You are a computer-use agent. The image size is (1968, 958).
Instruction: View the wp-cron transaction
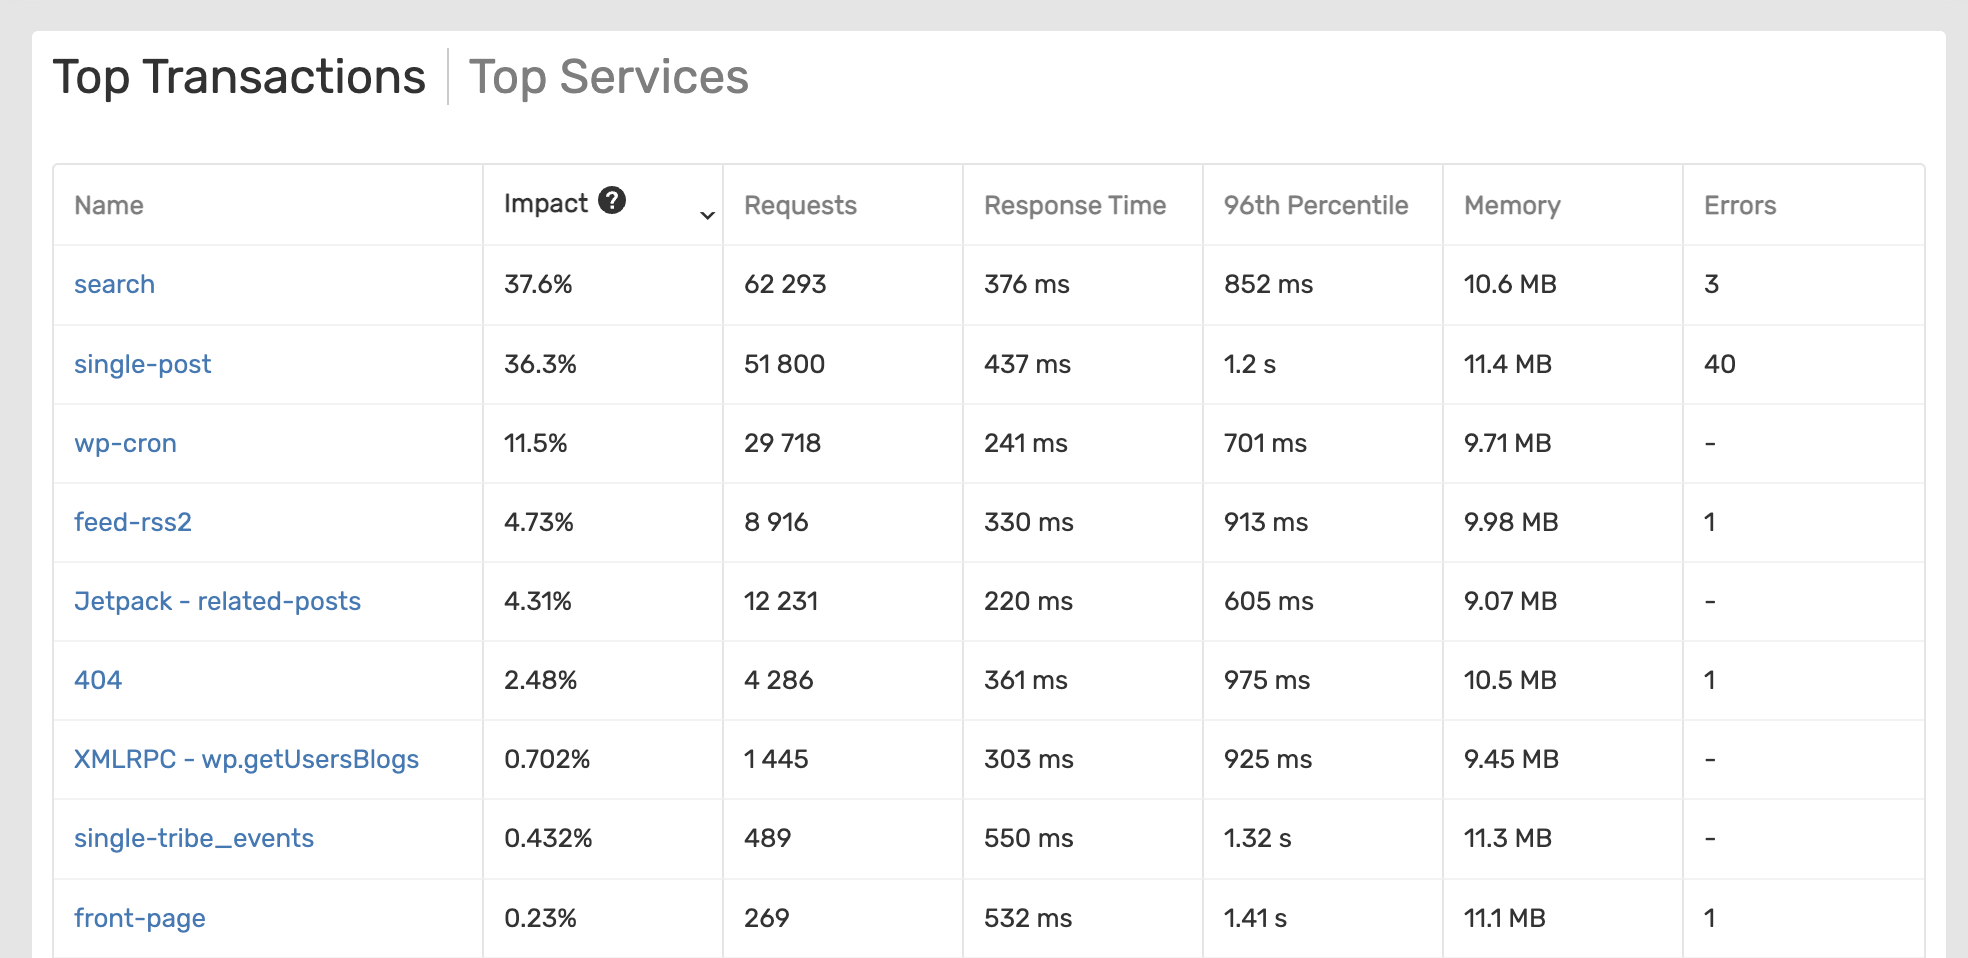click(x=125, y=443)
